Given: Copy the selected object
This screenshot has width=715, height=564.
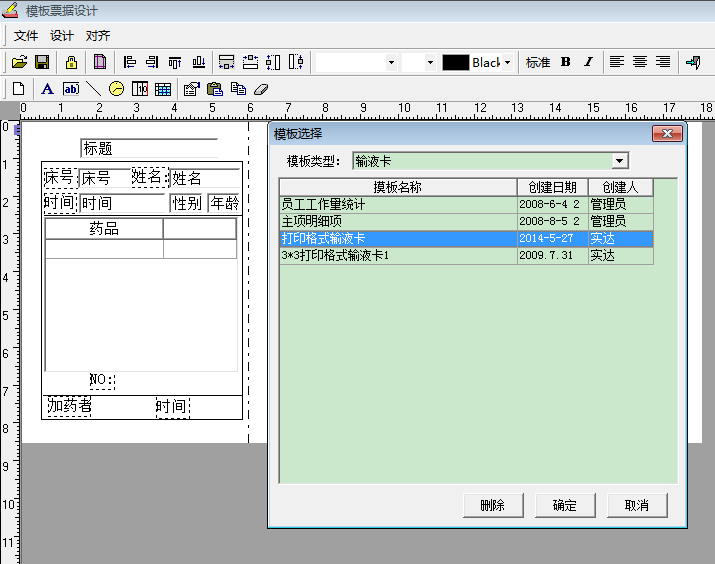Looking at the screenshot, I should coord(238,89).
